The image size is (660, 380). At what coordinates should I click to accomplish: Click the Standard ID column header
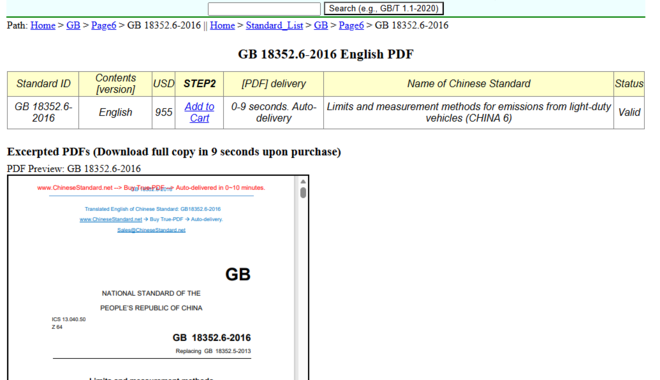43,84
